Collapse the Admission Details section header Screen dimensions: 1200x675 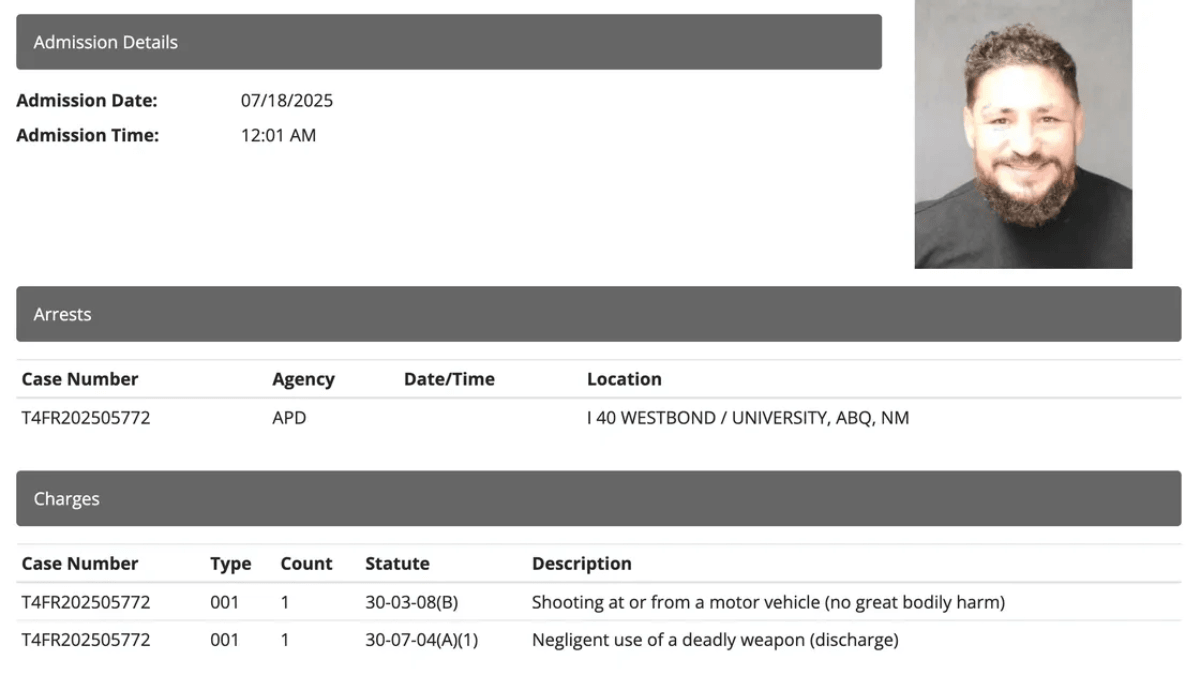point(448,42)
